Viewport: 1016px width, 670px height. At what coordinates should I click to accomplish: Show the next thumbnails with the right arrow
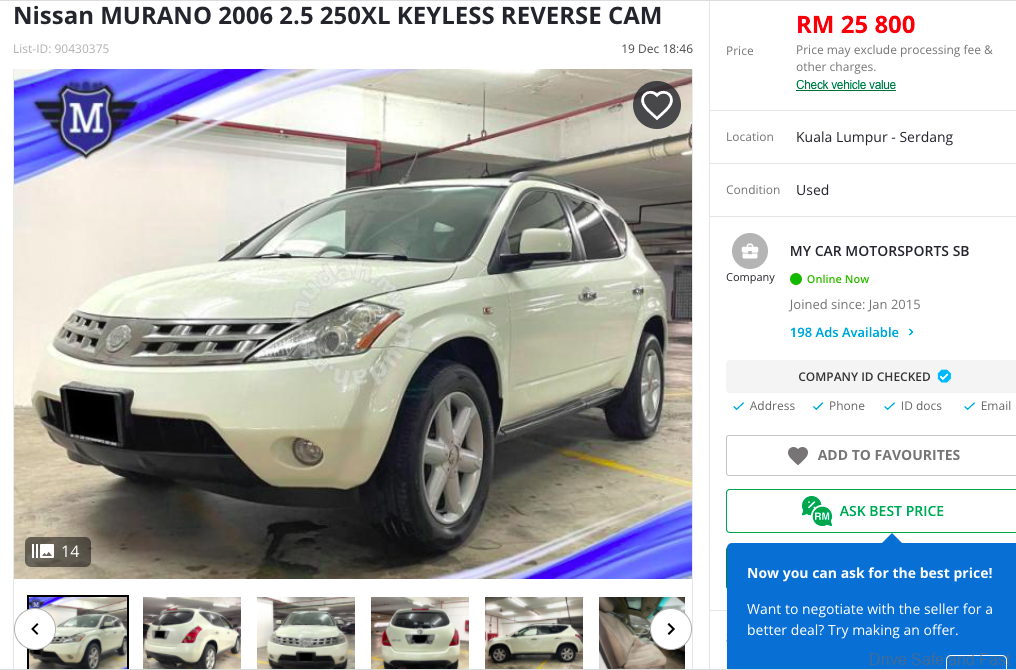[x=671, y=629]
